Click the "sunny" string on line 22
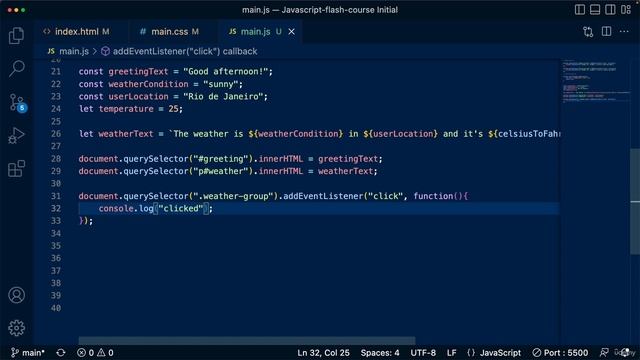 click(x=220, y=84)
